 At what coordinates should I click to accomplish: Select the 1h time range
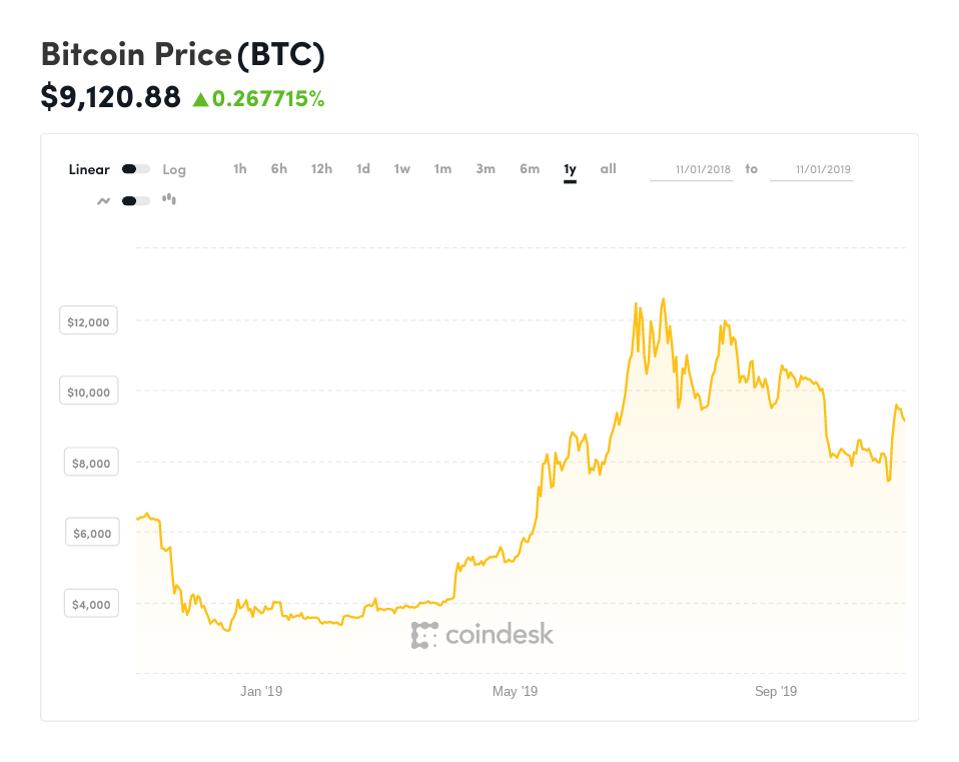click(239, 170)
